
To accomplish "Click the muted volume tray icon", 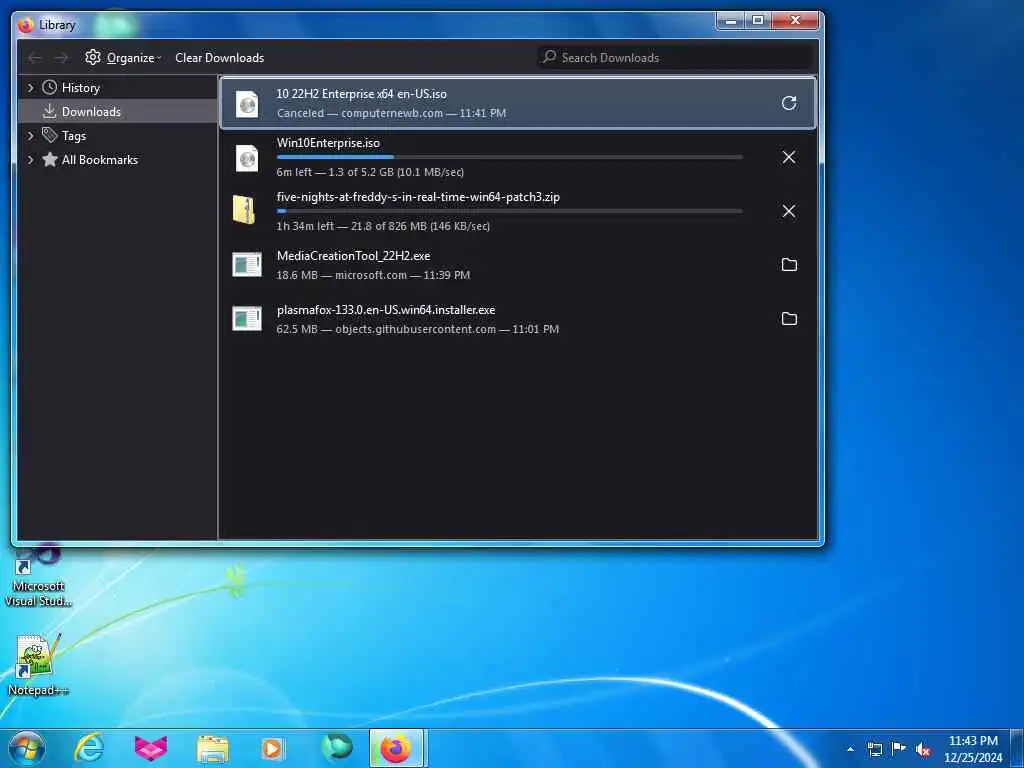I will tap(923, 750).
